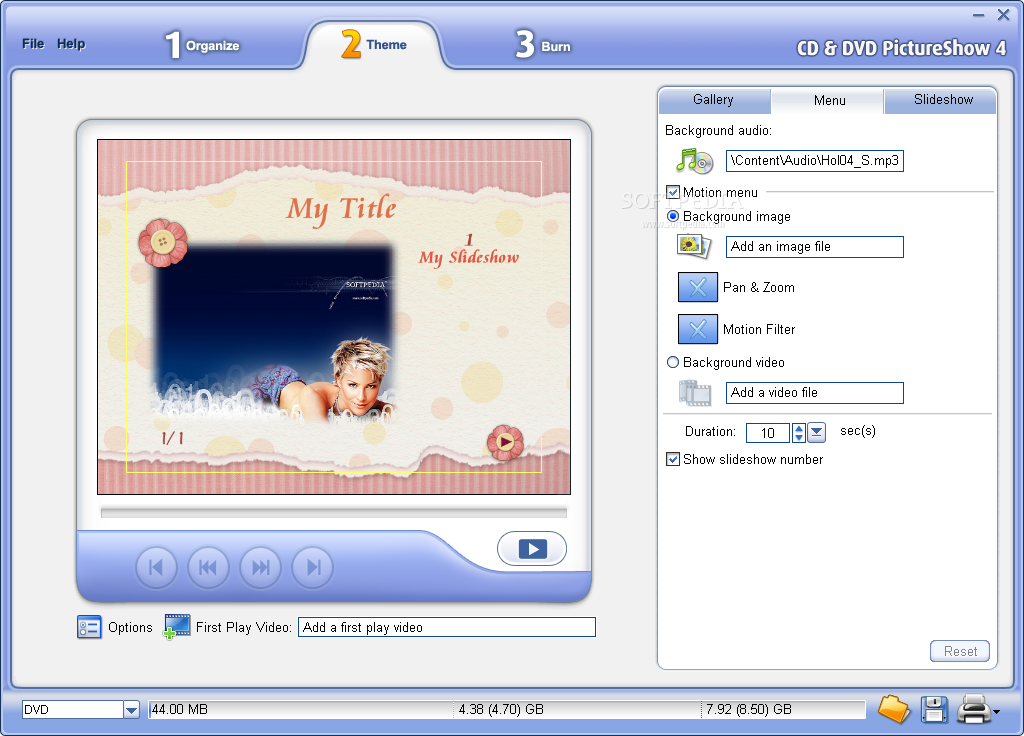Select the step 2 Theme tab
The image size is (1024, 736).
point(374,44)
